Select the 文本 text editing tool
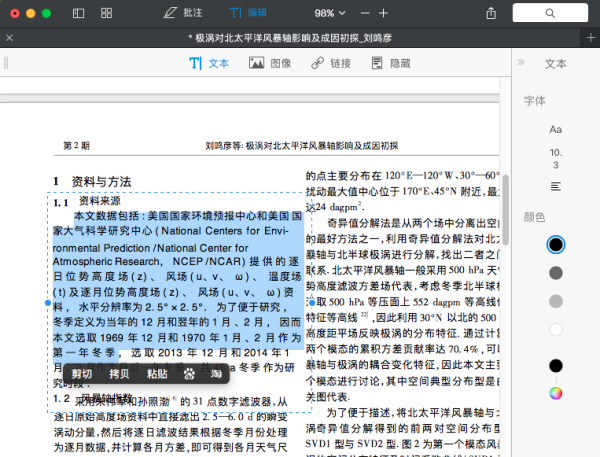 point(209,63)
